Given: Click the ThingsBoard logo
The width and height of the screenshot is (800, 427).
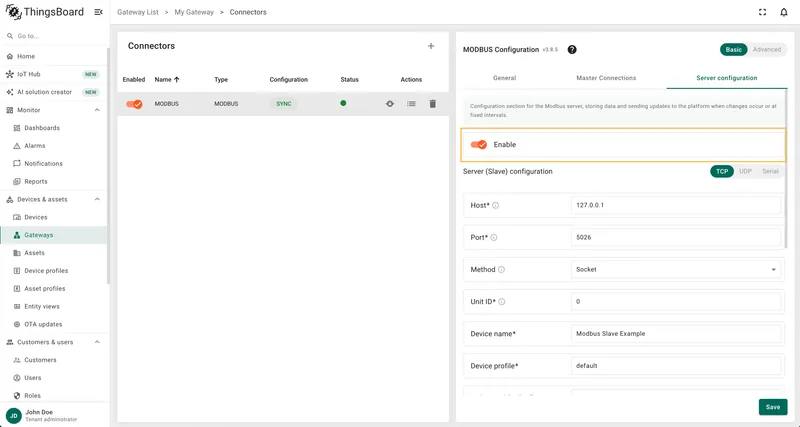Looking at the screenshot, I should (x=45, y=12).
